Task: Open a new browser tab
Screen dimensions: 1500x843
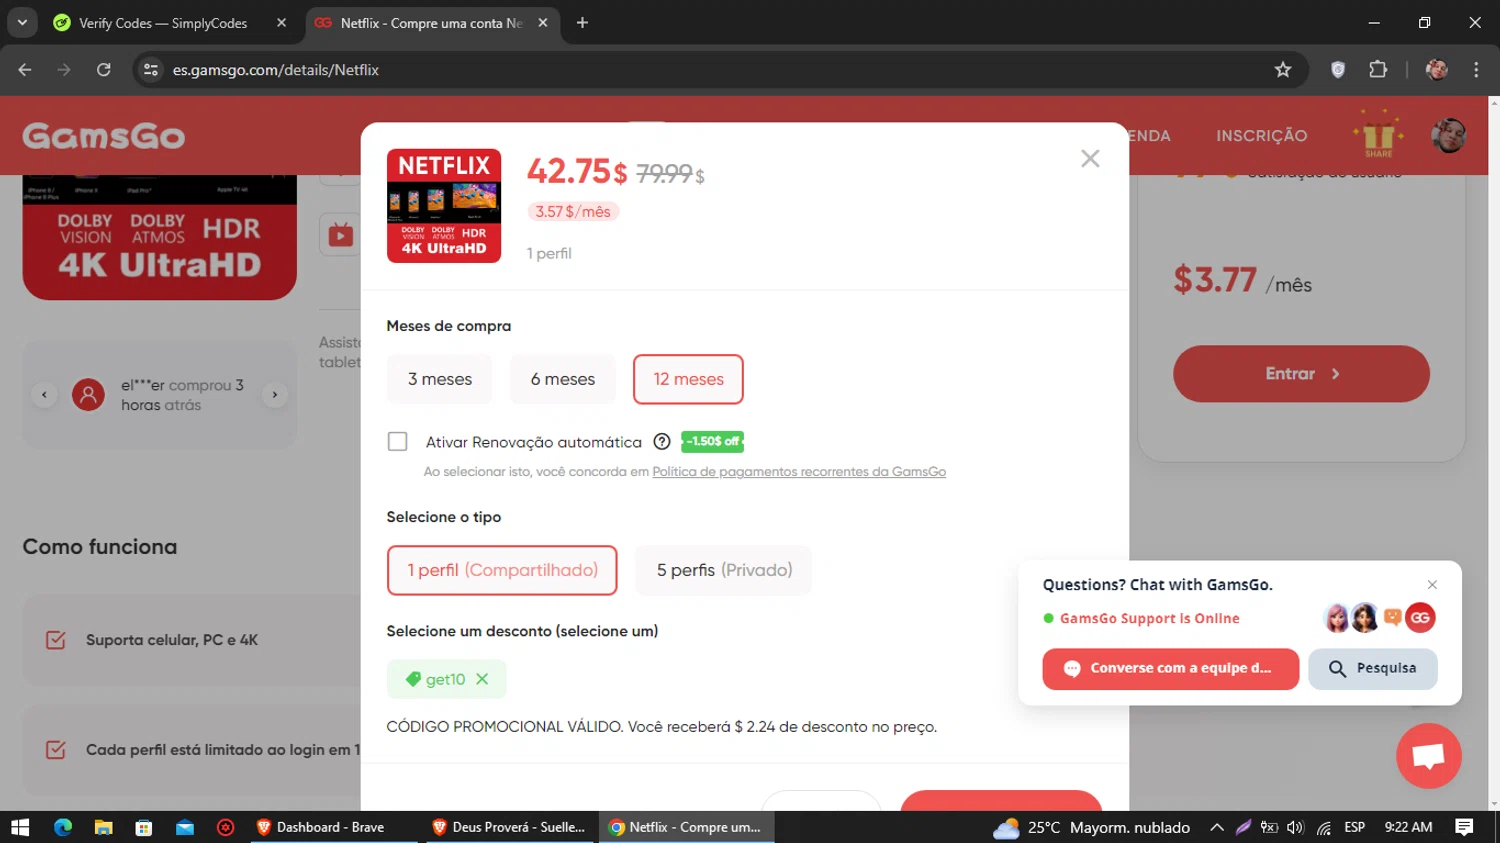Action: 582,23
